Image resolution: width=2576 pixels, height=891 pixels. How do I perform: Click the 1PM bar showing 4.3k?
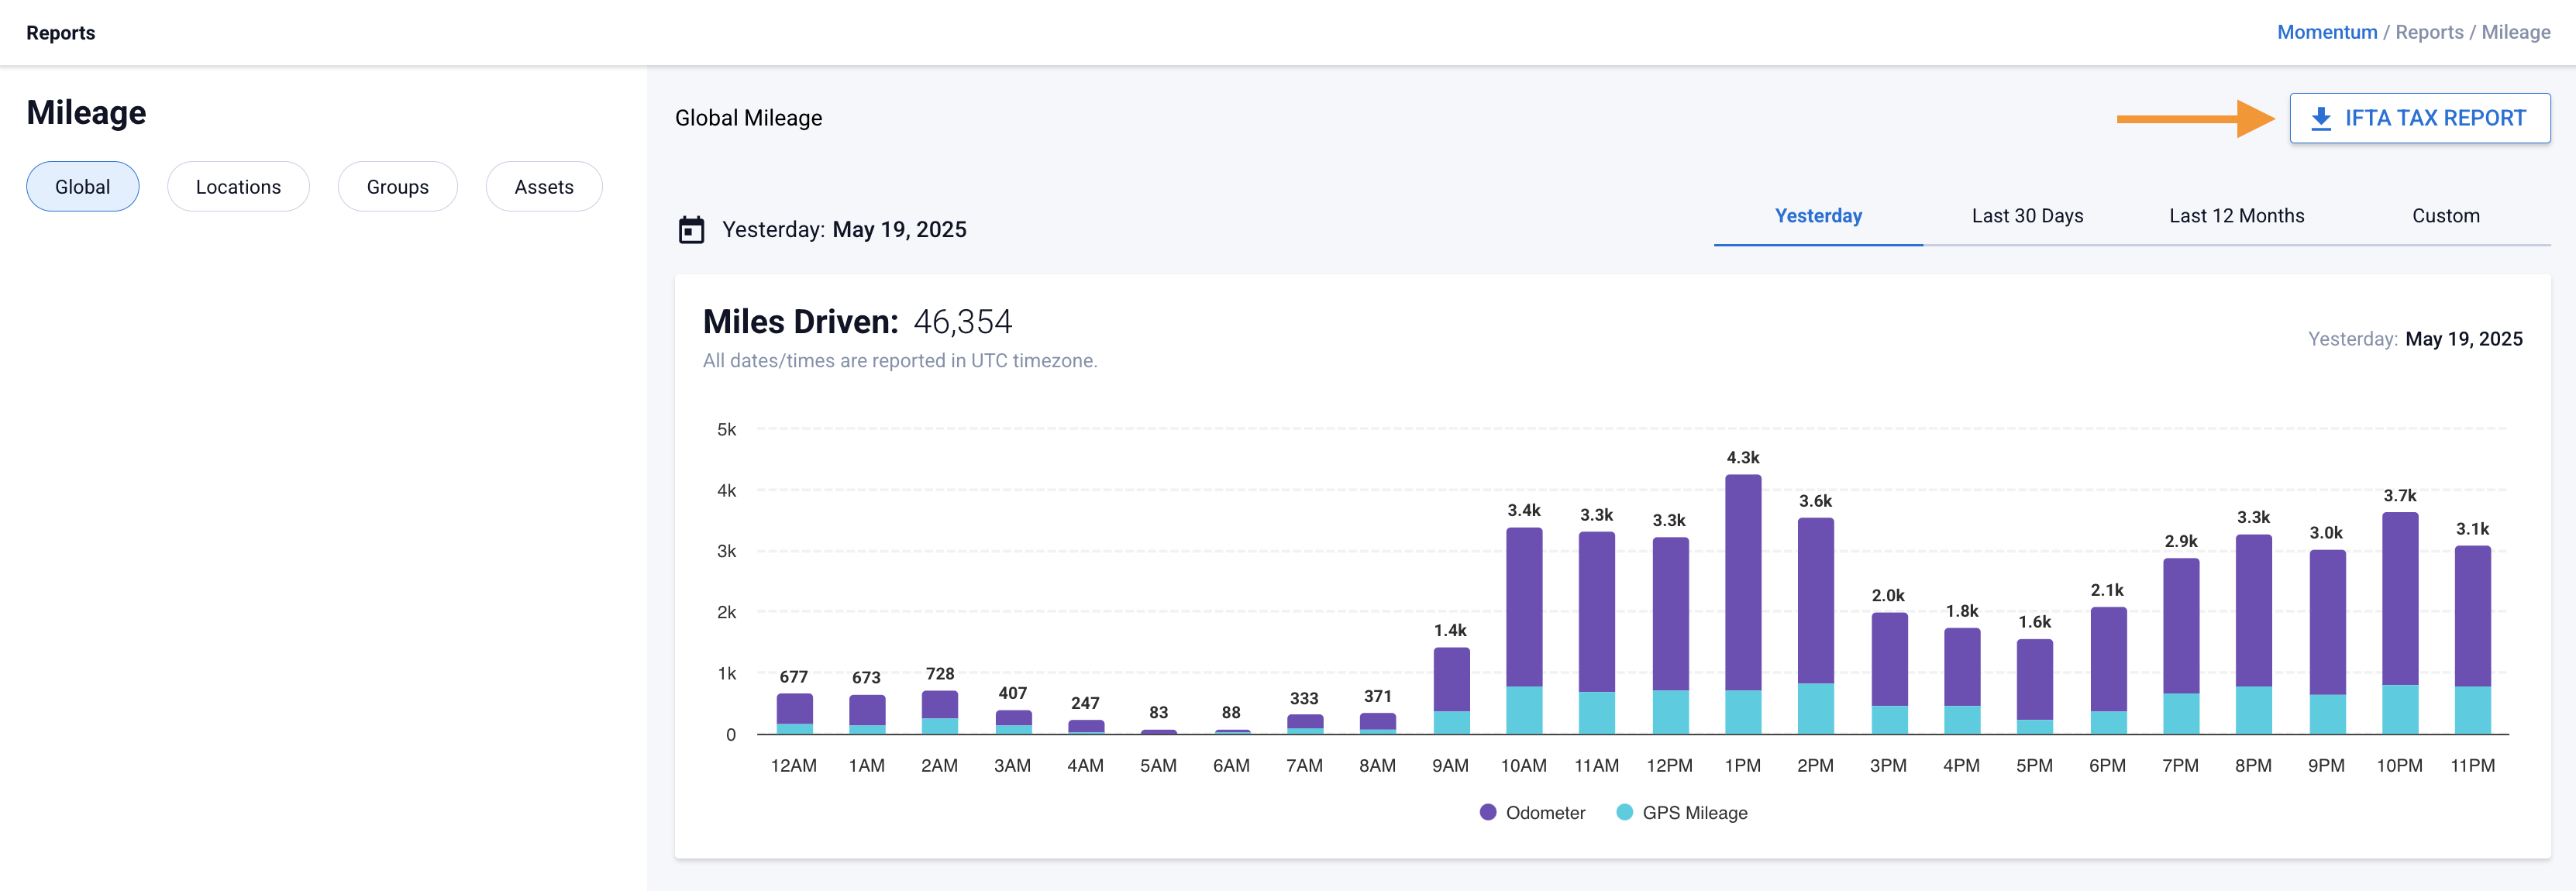[1742, 600]
